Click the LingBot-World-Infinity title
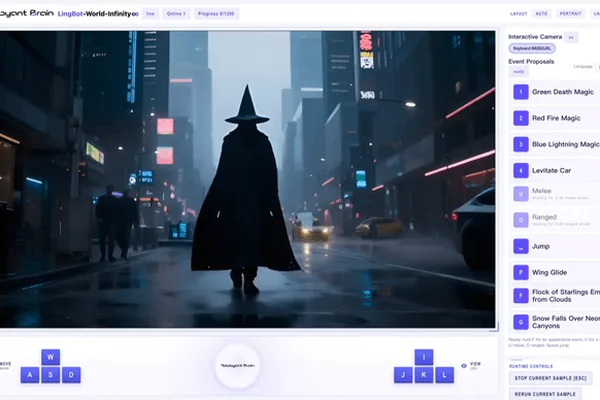This screenshot has height=400, width=600. (98, 14)
